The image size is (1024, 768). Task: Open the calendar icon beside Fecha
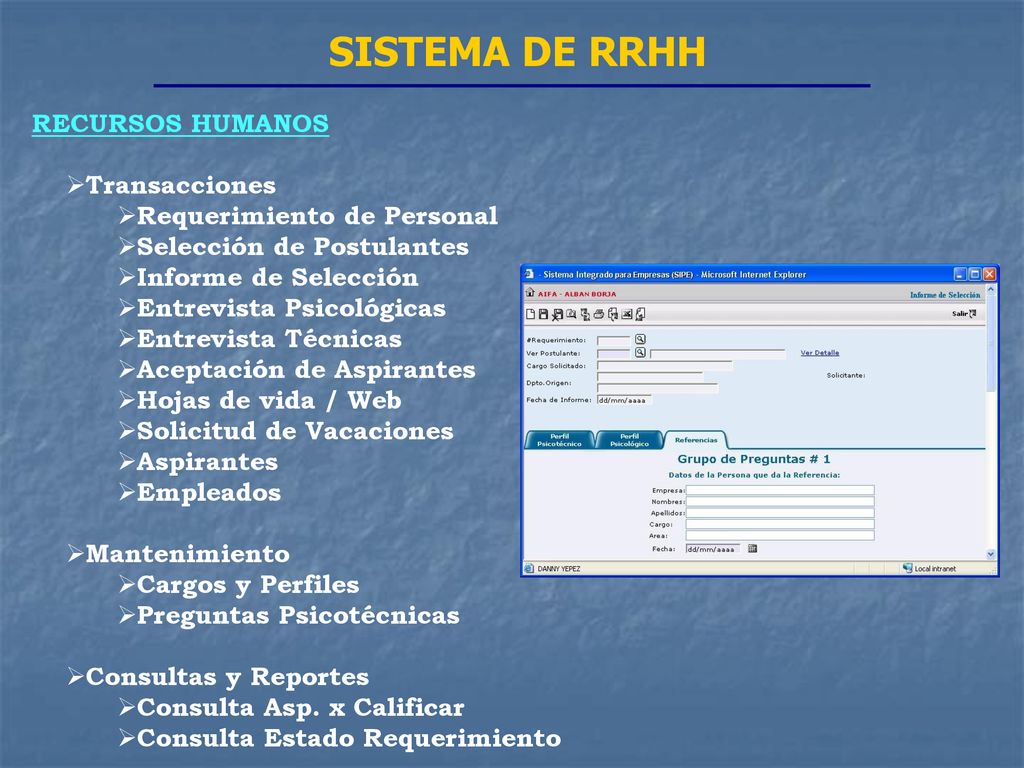point(752,549)
